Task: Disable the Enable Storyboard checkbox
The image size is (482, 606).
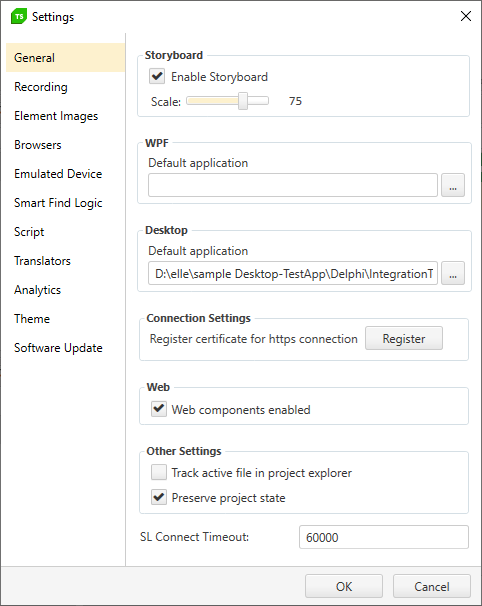Action: tap(157, 76)
